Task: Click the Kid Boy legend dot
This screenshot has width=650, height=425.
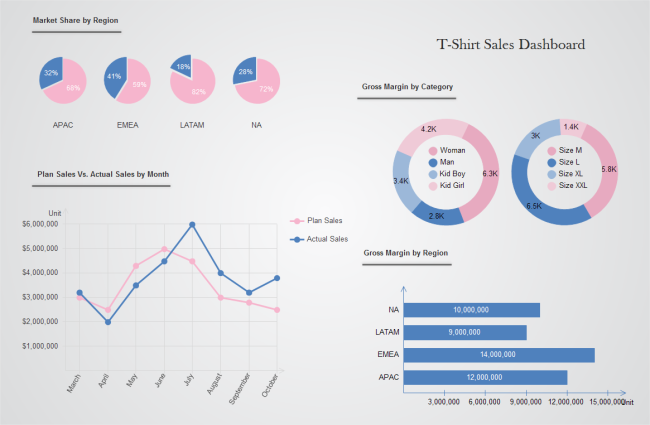Action: 433,174
